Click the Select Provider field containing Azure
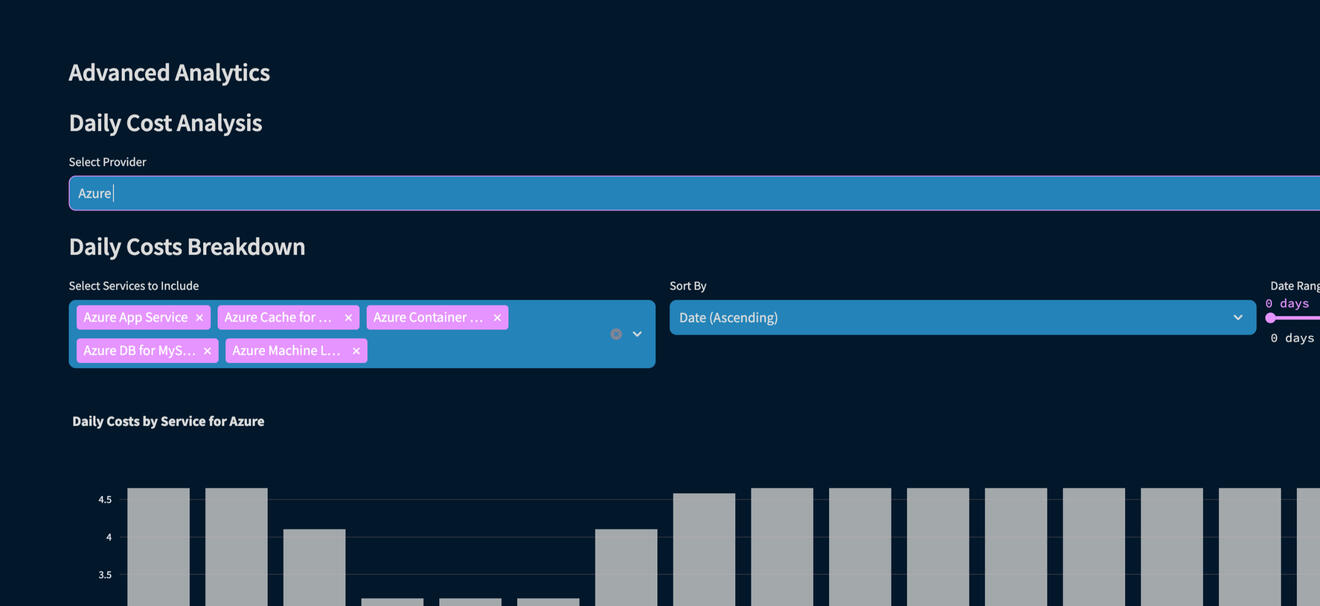1320x606 pixels. (694, 193)
